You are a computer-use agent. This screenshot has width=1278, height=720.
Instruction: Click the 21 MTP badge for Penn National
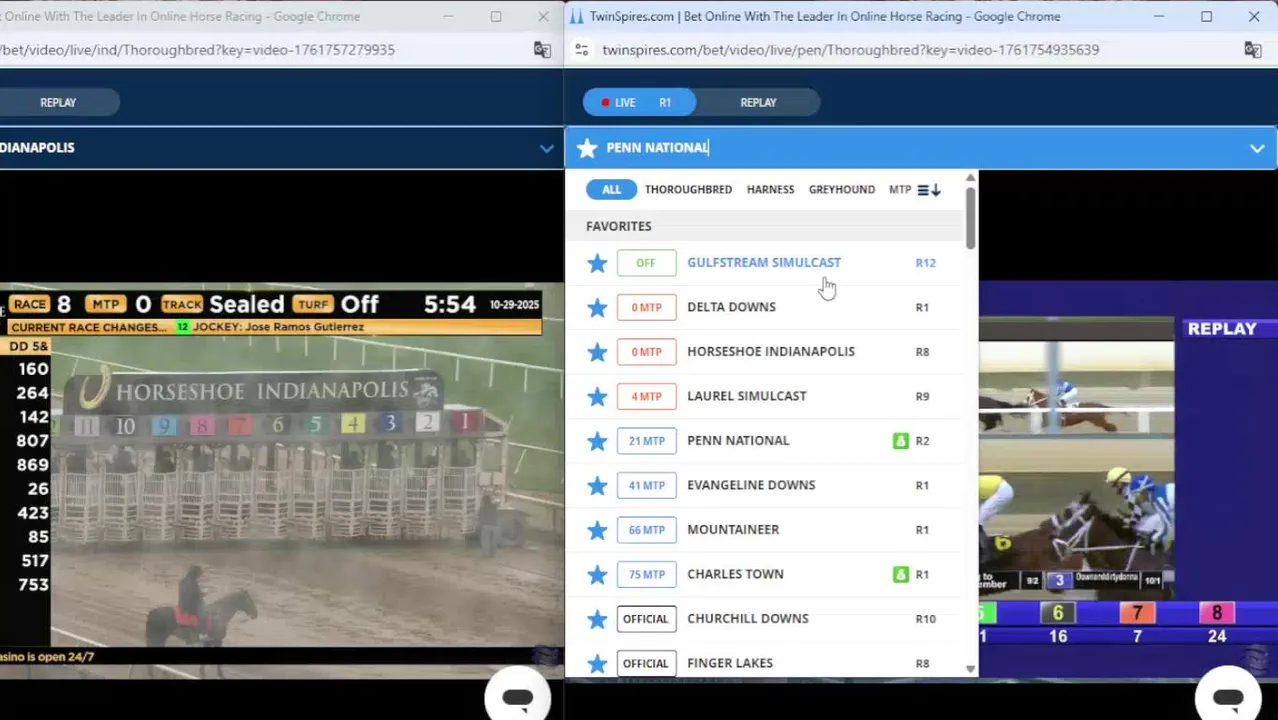point(646,441)
